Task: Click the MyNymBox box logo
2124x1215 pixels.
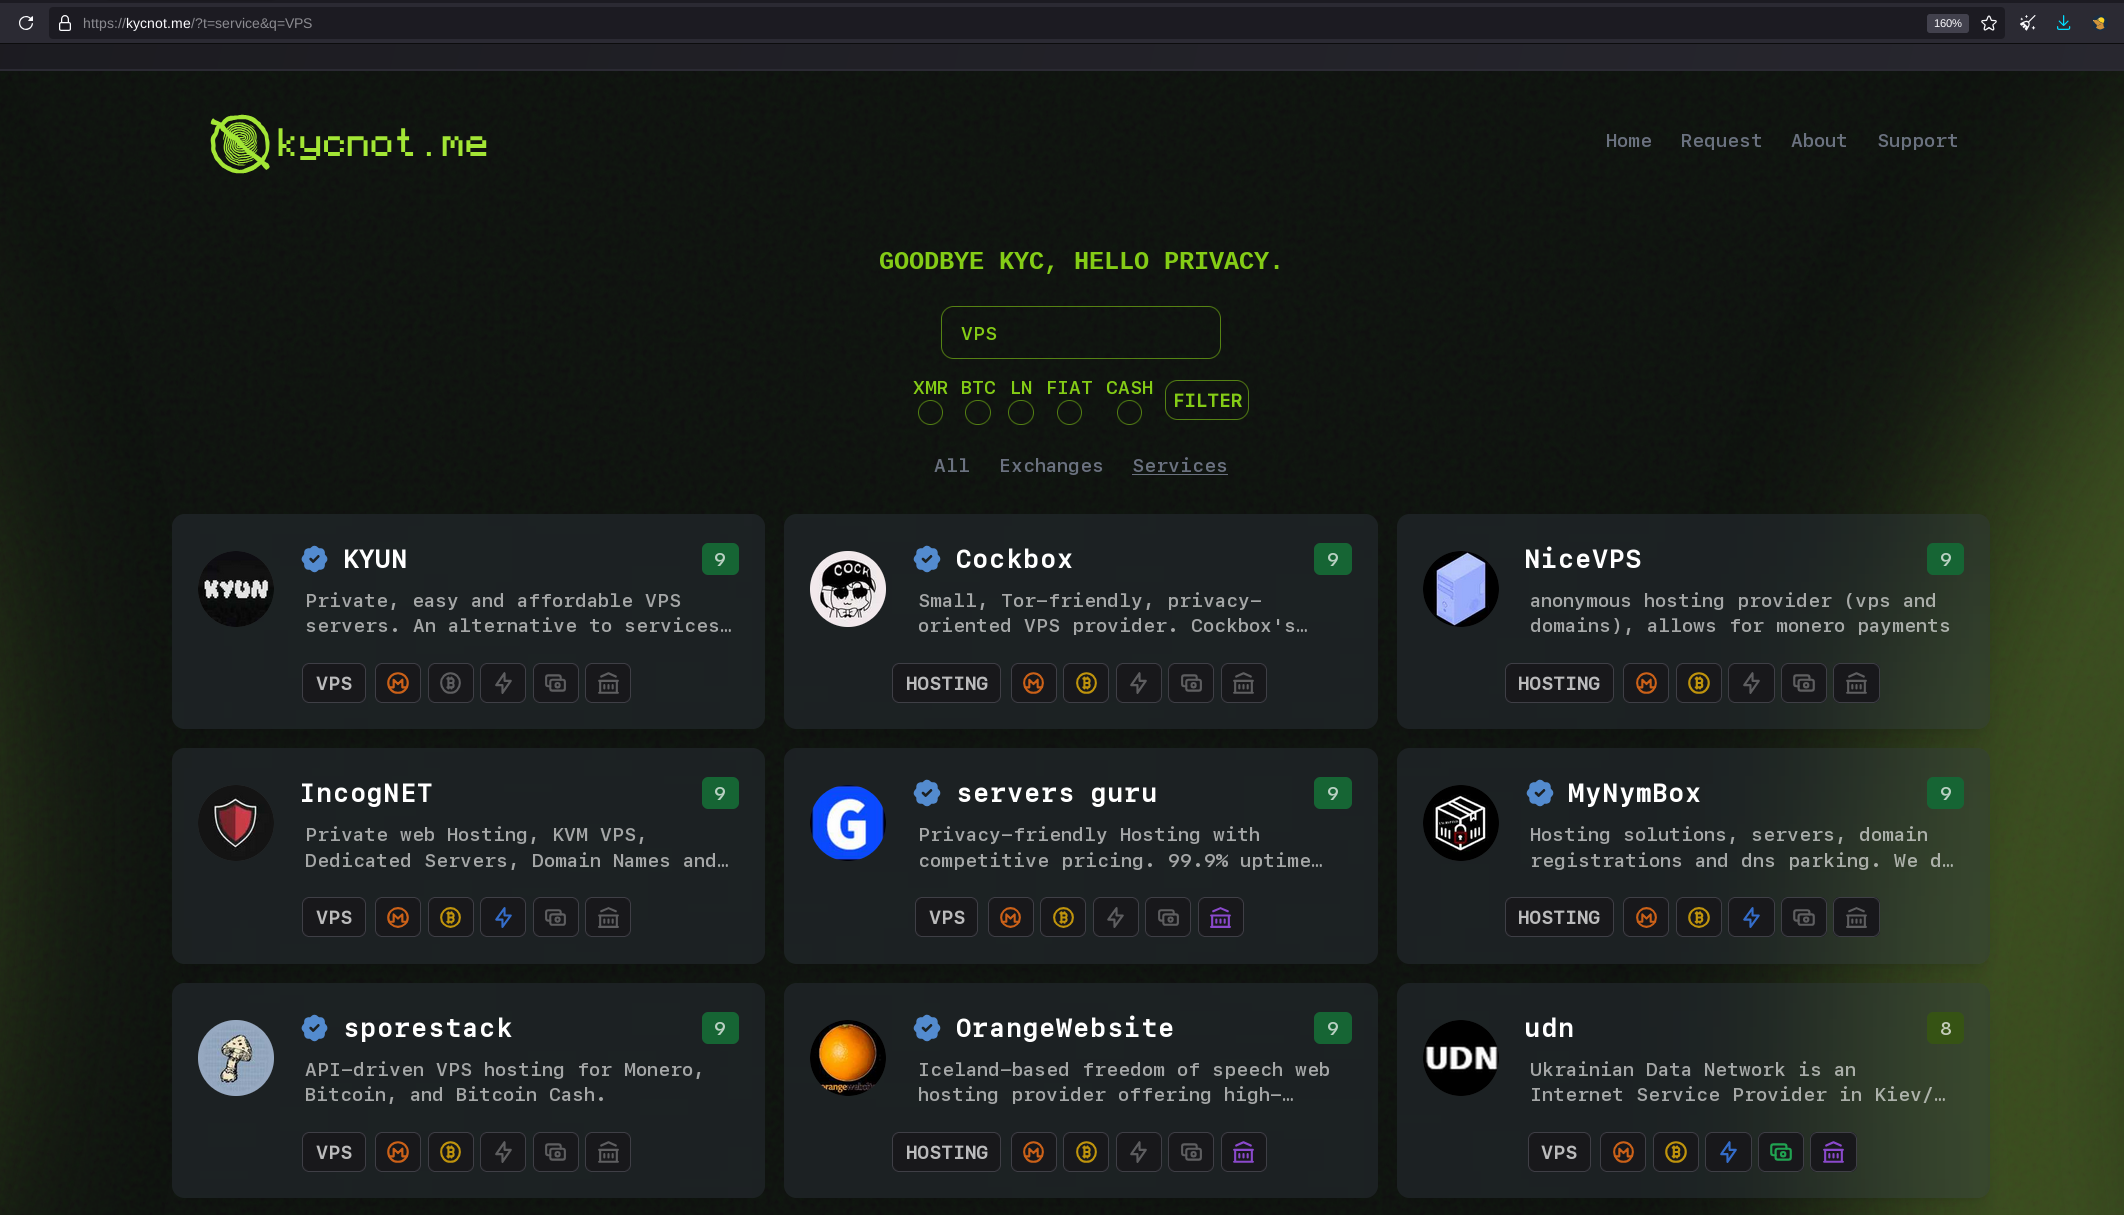Action: point(1461,823)
